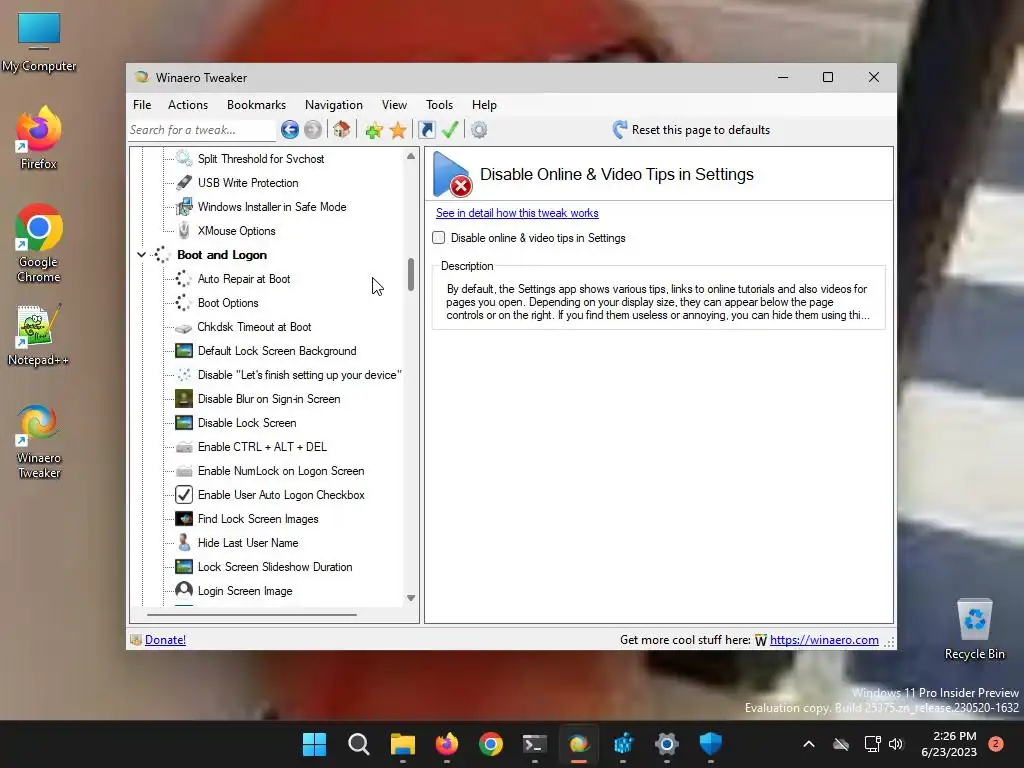Screen dimensions: 1024x768
Task: Open the Tools menu
Action: tap(440, 104)
